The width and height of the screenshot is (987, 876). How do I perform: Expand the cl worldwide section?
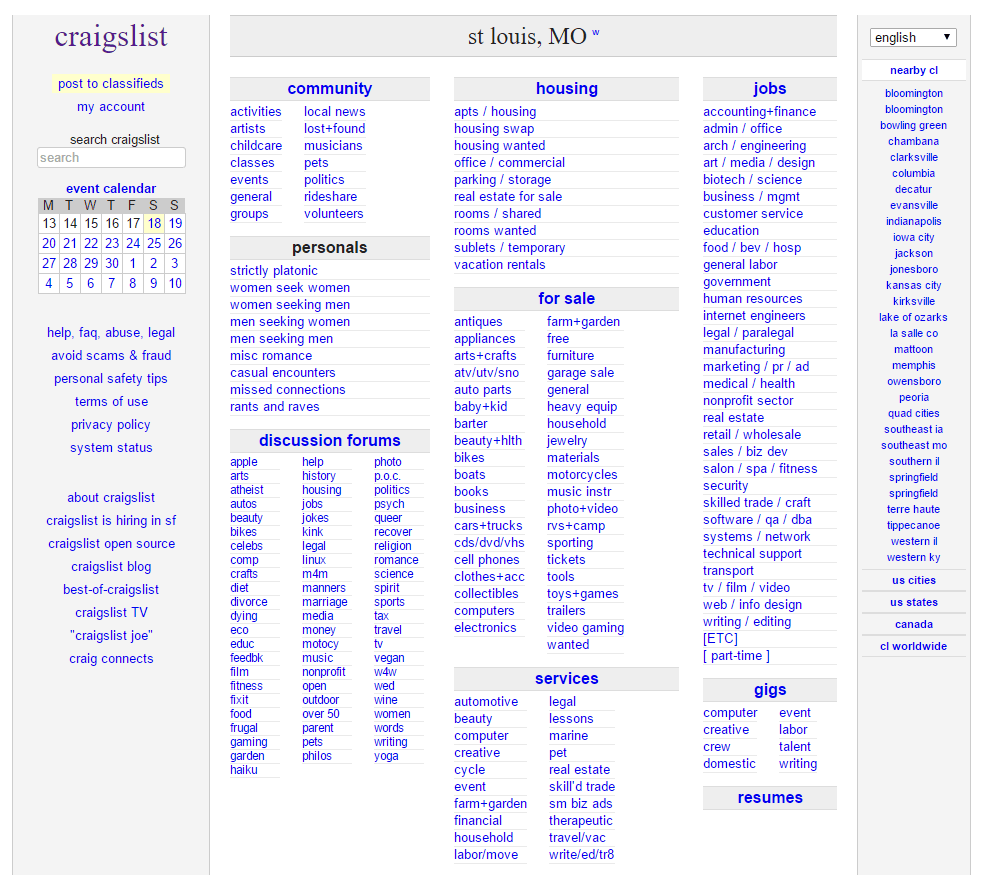tap(913, 646)
